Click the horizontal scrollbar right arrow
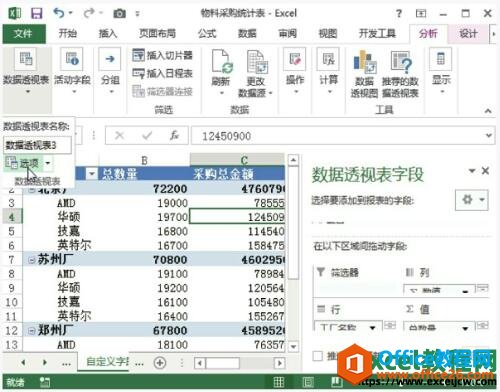 (x=280, y=363)
